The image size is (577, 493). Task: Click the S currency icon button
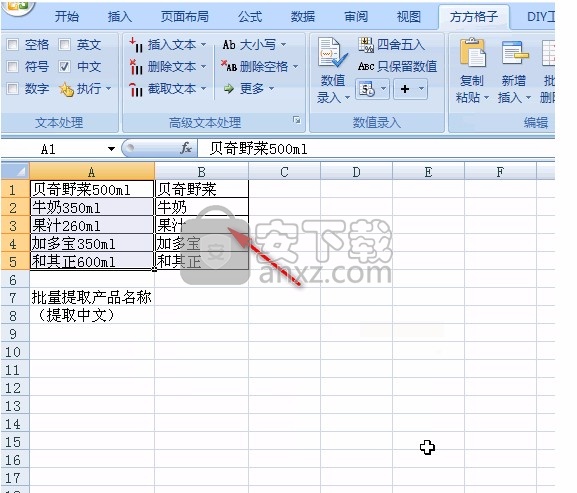[x=367, y=89]
